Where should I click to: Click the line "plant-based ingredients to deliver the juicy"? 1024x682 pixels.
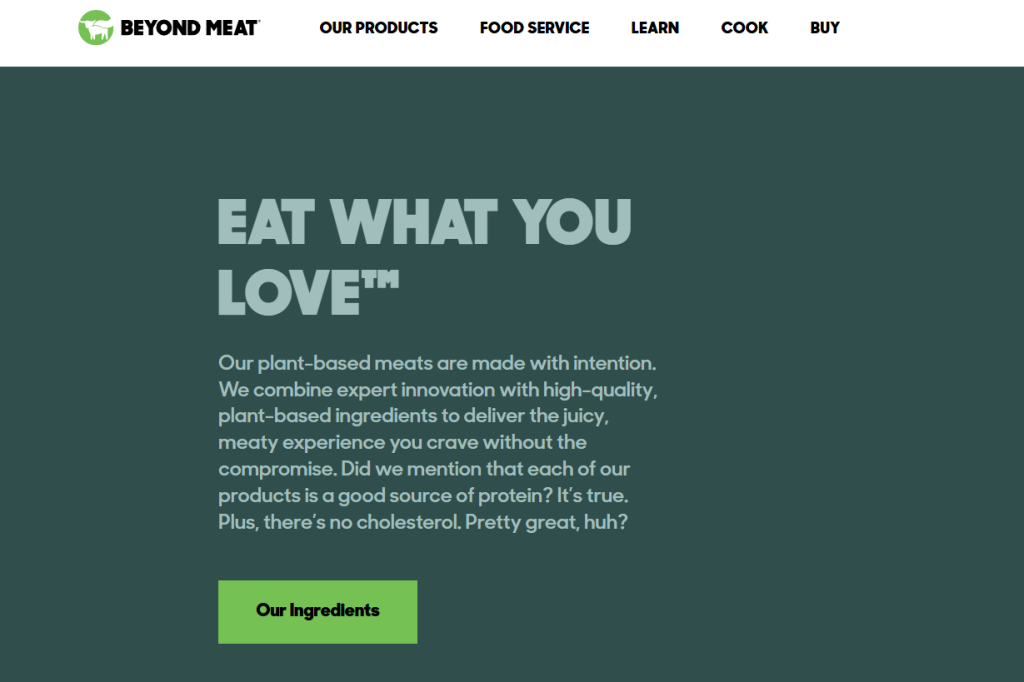[413, 416]
